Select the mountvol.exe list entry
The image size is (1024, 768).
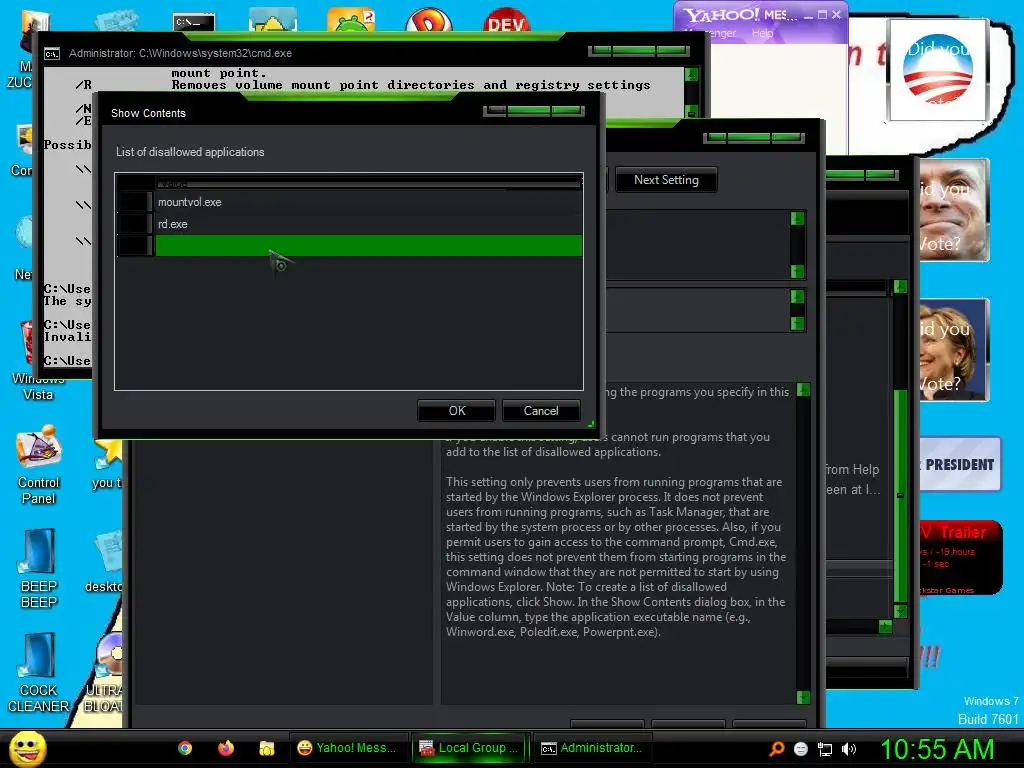click(369, 202)
